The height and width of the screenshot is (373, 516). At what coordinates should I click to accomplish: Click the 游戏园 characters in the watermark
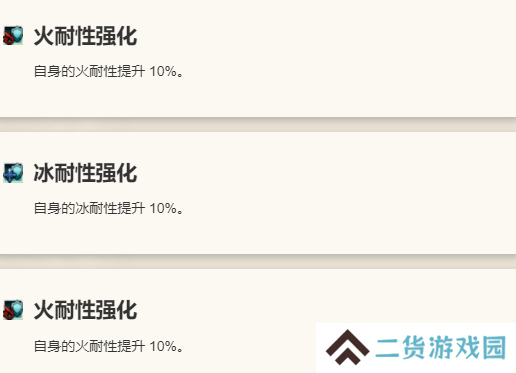pos(467,348)
